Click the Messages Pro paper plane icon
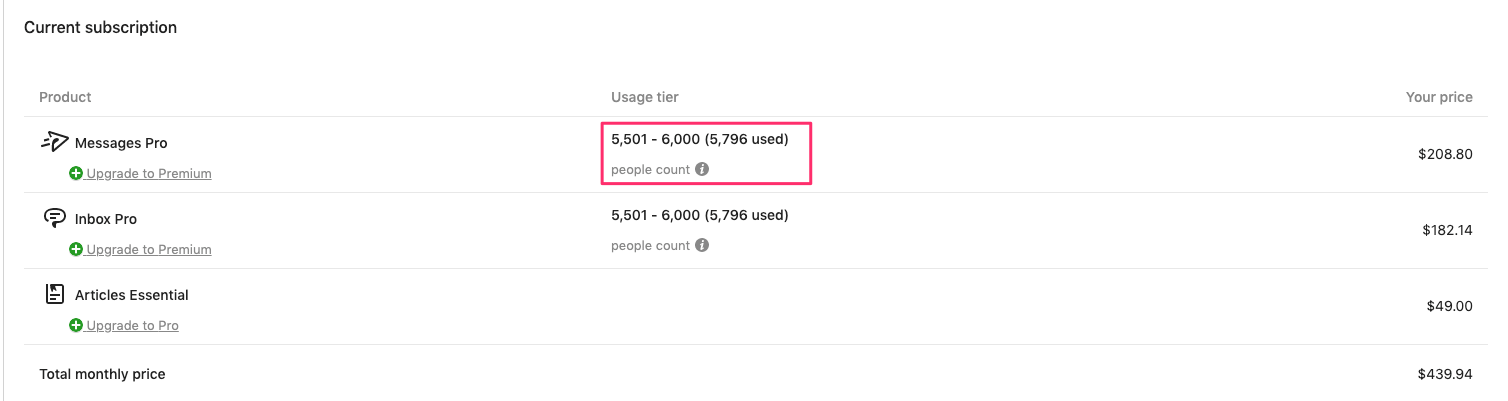Image resolution: width=1508 pixels, height=401 pixels. coord(54,142)
